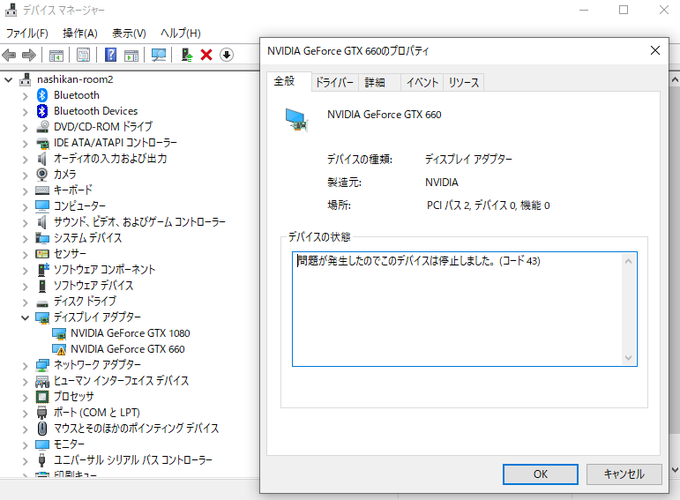The image size is (680, 500).
Task: Click the キーボード keyboard icon
Action: coord(42,190)
